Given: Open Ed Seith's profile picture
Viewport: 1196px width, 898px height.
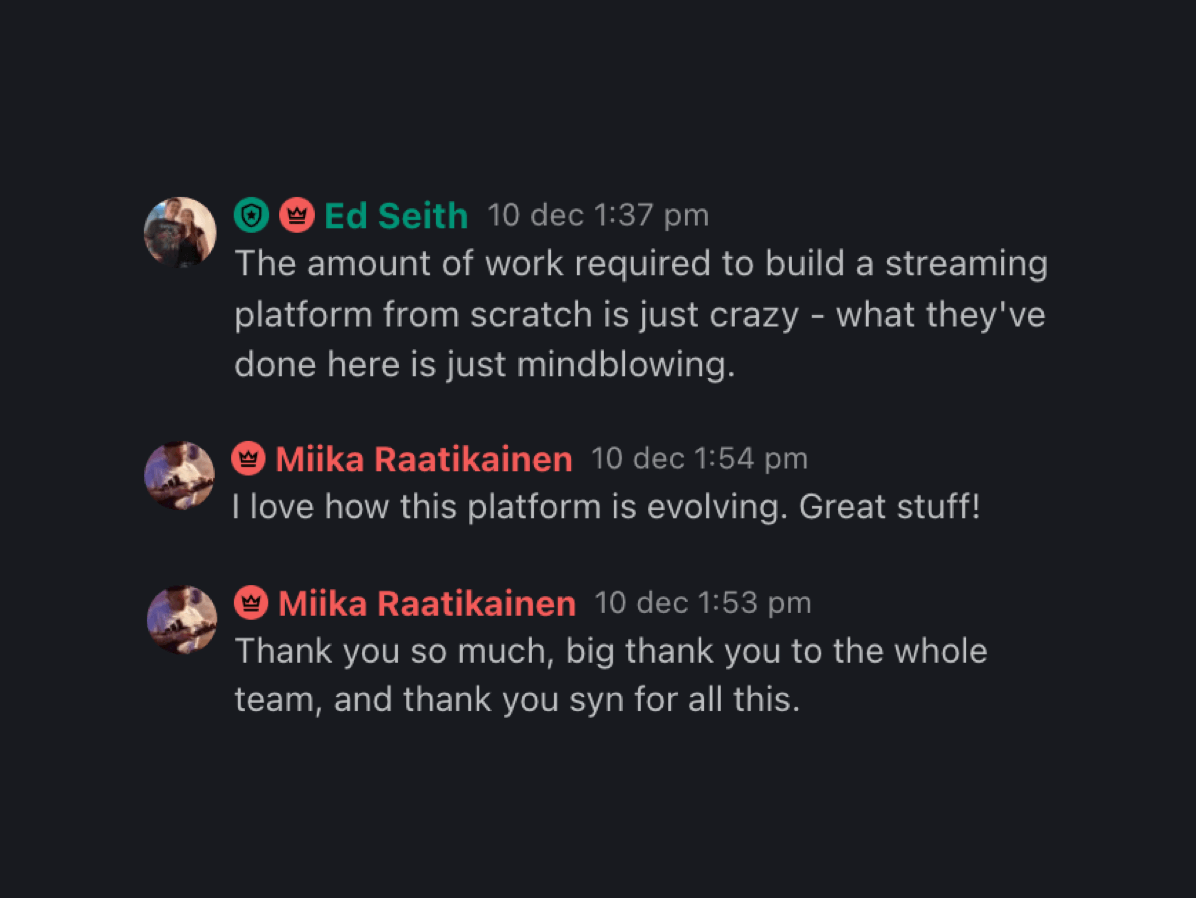Looking at the screenshot, I should pos(180,232).
